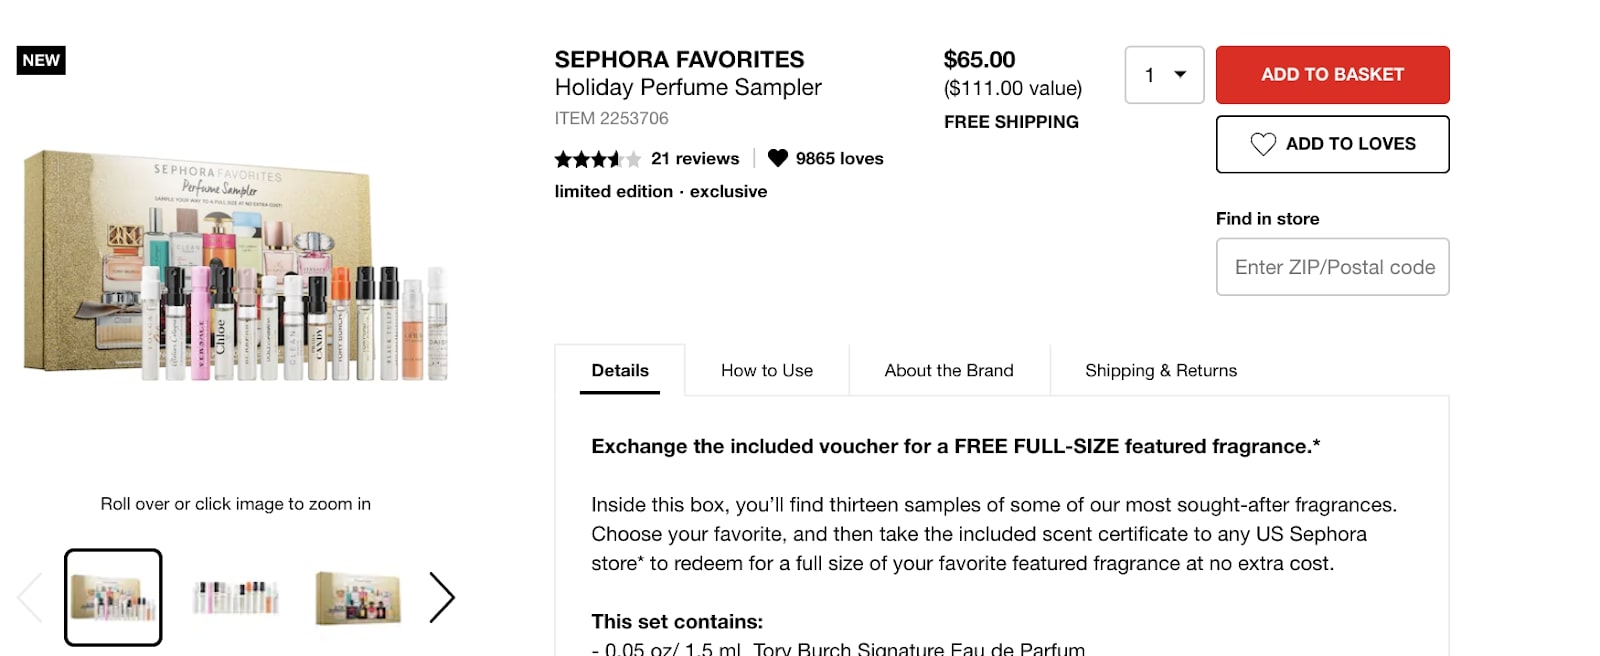Open the 21 reviews link

pyautogui.click(x=695, y=158)
